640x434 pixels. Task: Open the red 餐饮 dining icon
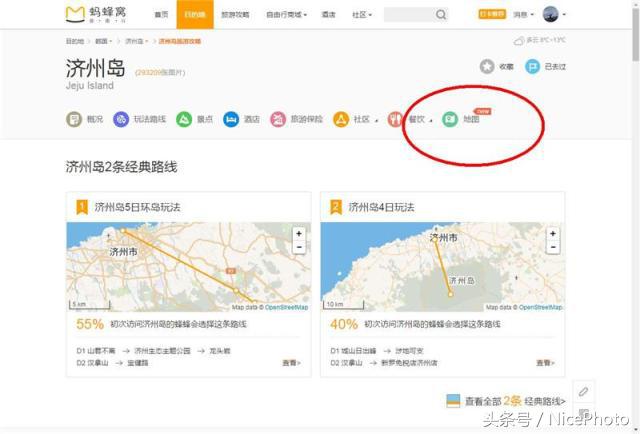coord(395,119)
